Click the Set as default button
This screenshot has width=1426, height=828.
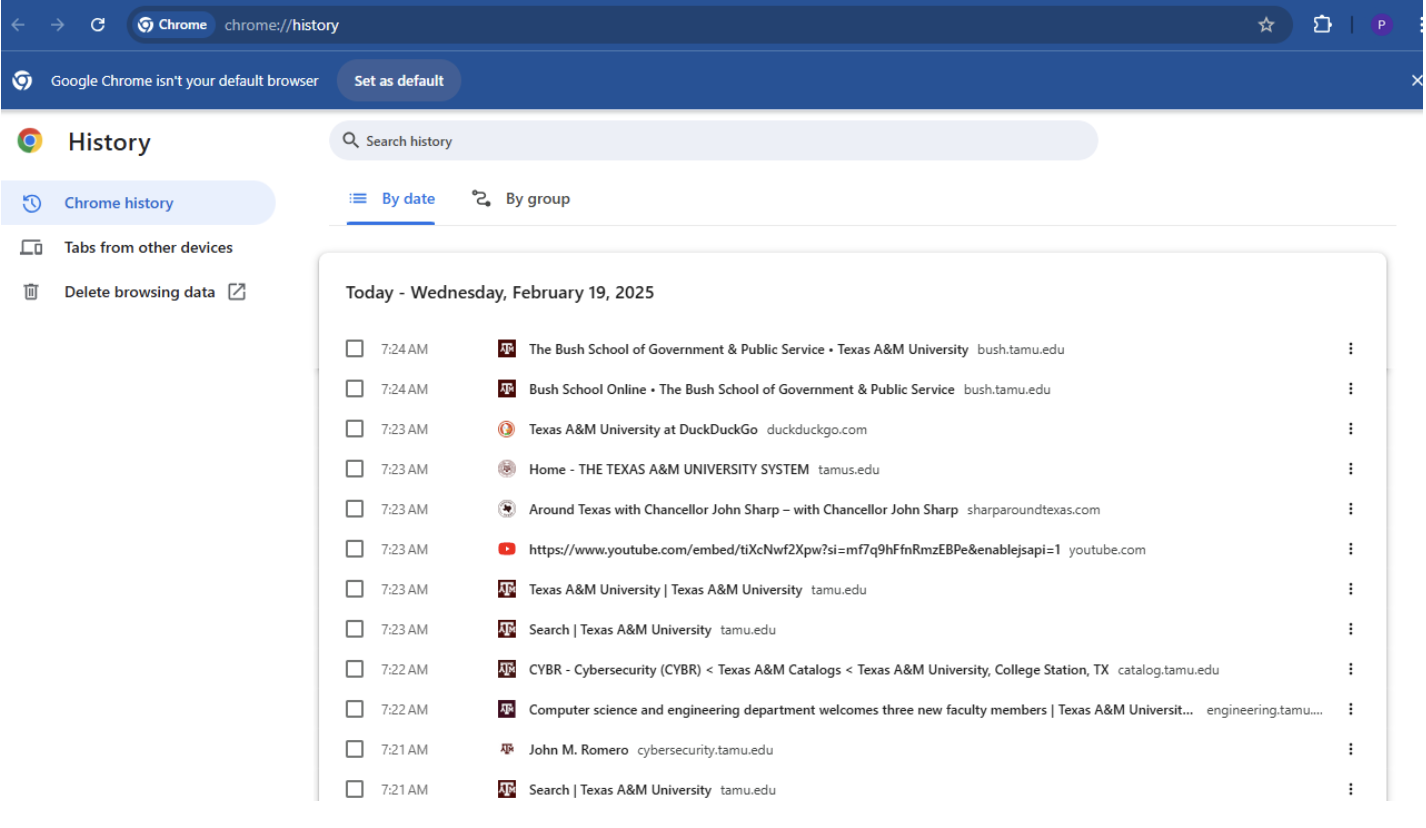point(399,81)
